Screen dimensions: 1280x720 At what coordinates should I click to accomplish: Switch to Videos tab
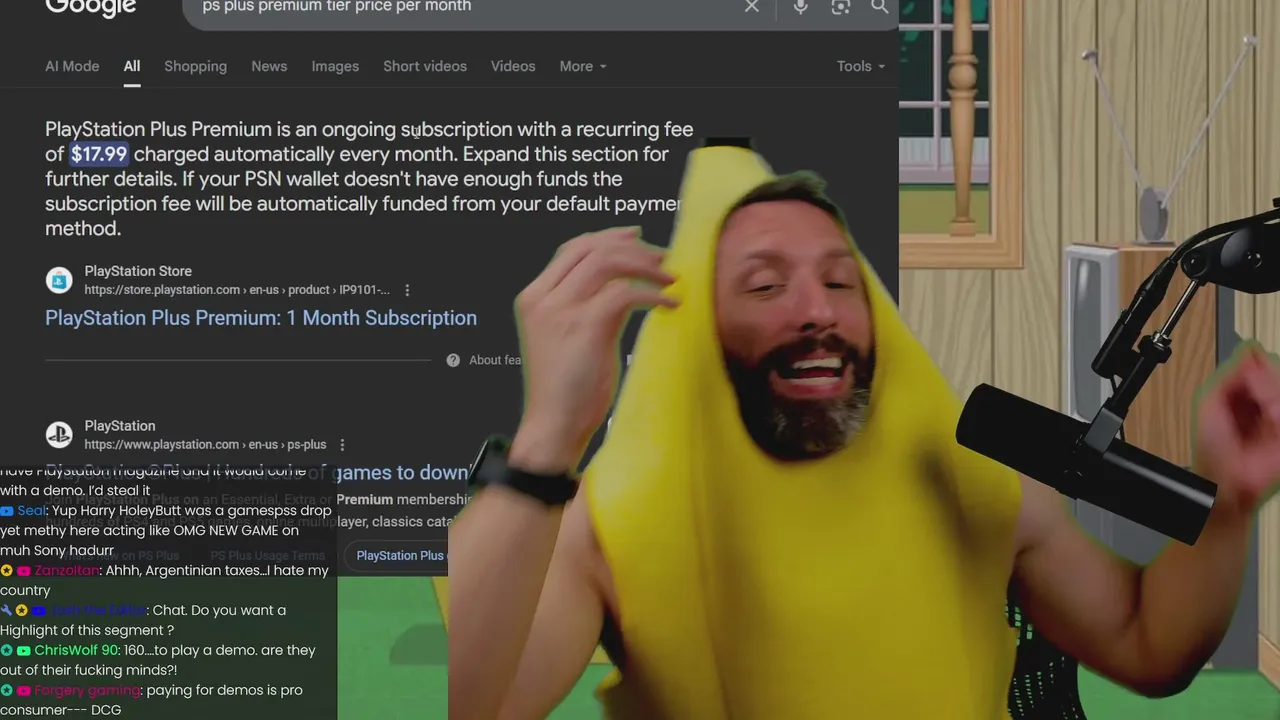pyautogui.click(x=513, y=66)
